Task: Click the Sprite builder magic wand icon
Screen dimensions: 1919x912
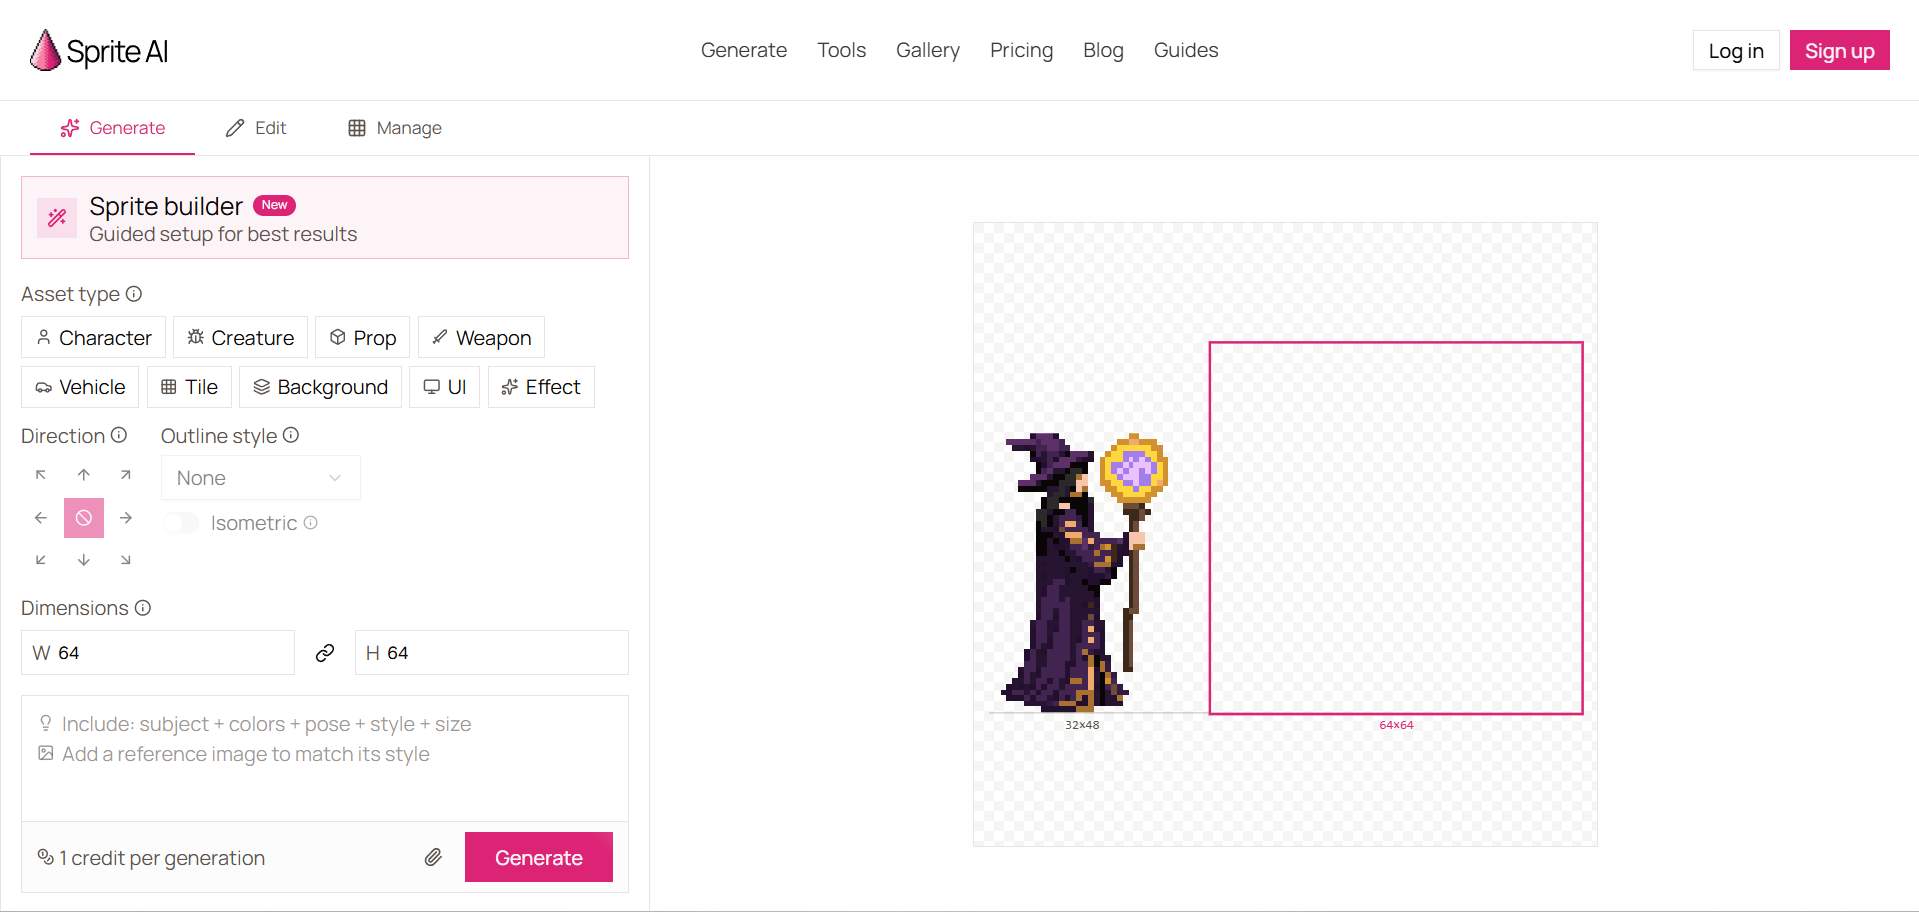Action: click(57, 218)
